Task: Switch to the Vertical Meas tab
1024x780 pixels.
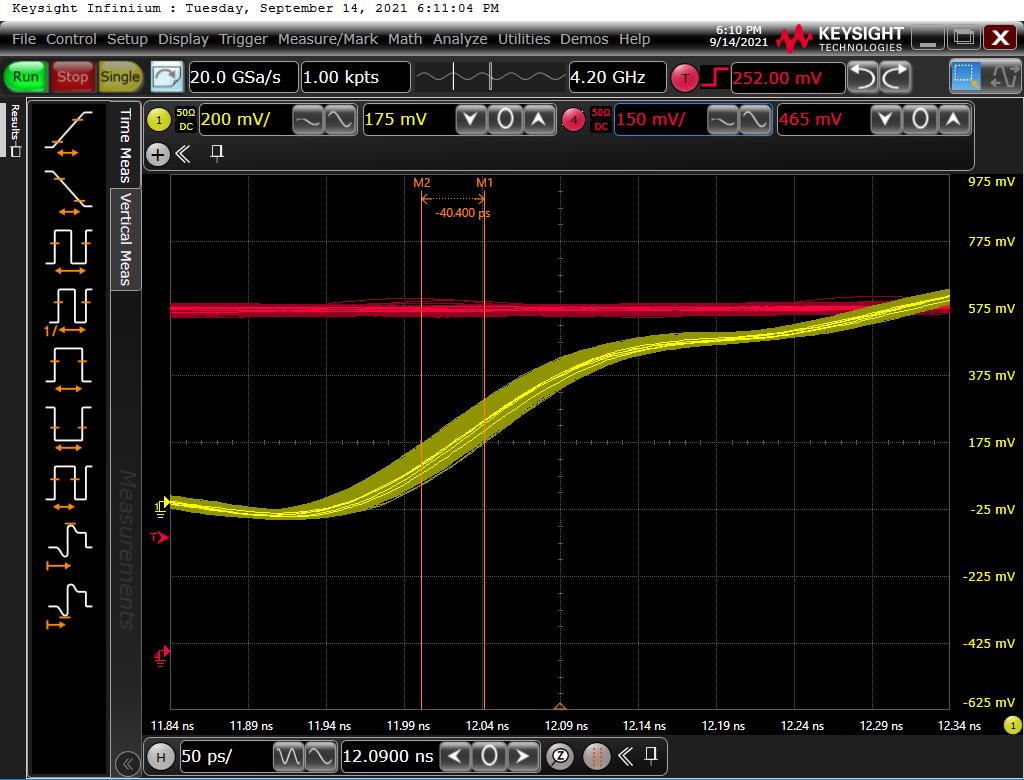Action: (x=126, y=239)
